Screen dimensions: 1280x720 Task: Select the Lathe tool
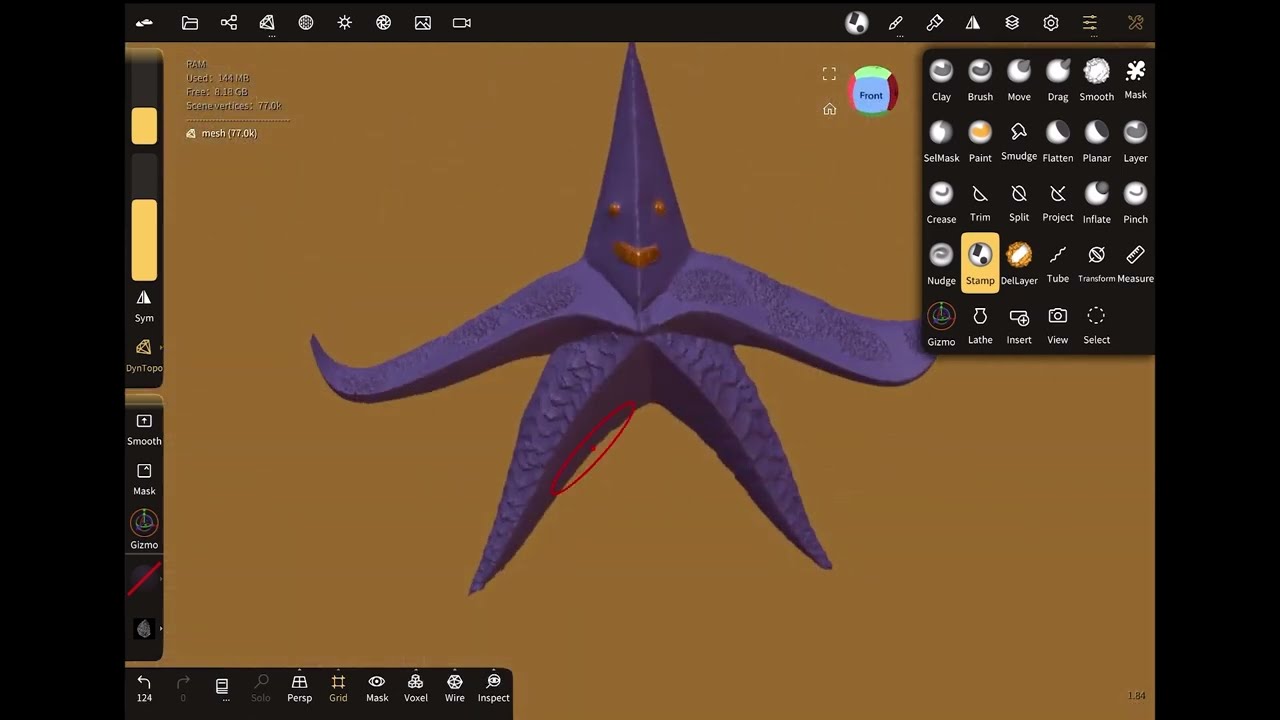(x=980, y=325)
